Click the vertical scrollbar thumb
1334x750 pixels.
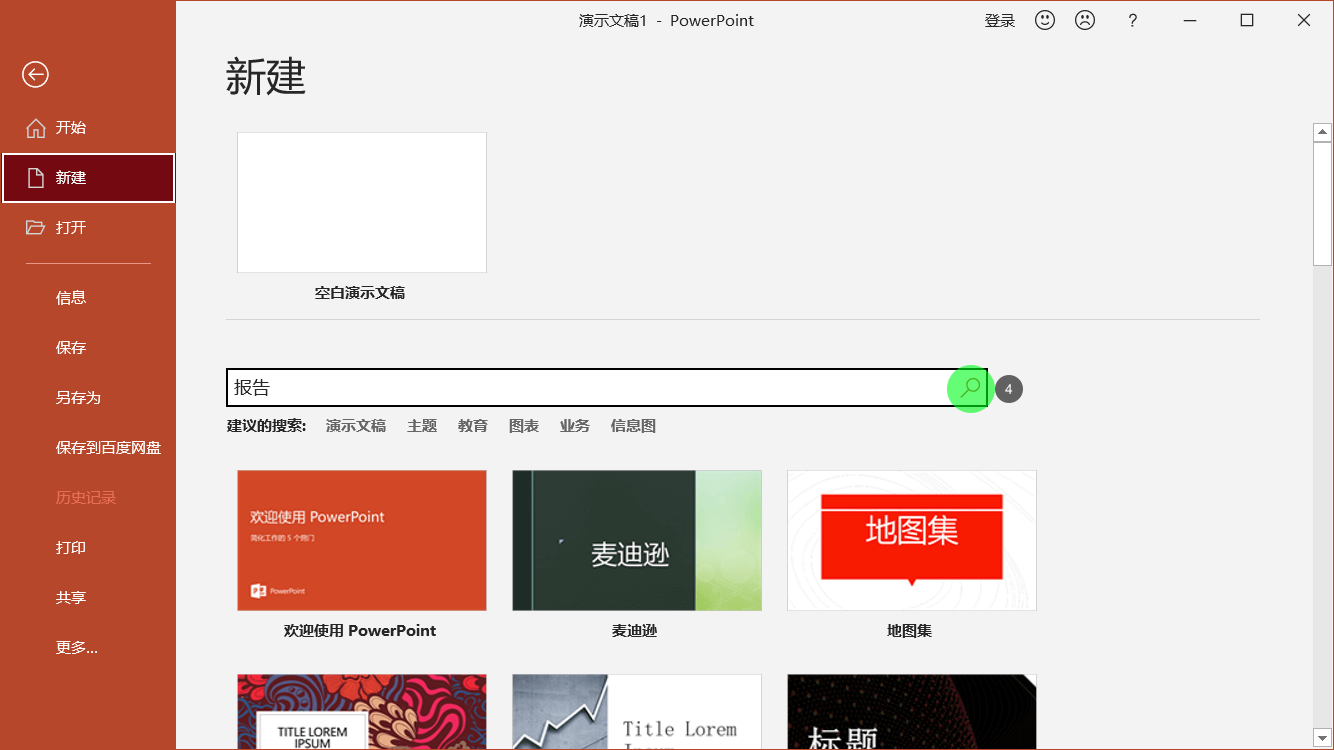(1322, 204)
